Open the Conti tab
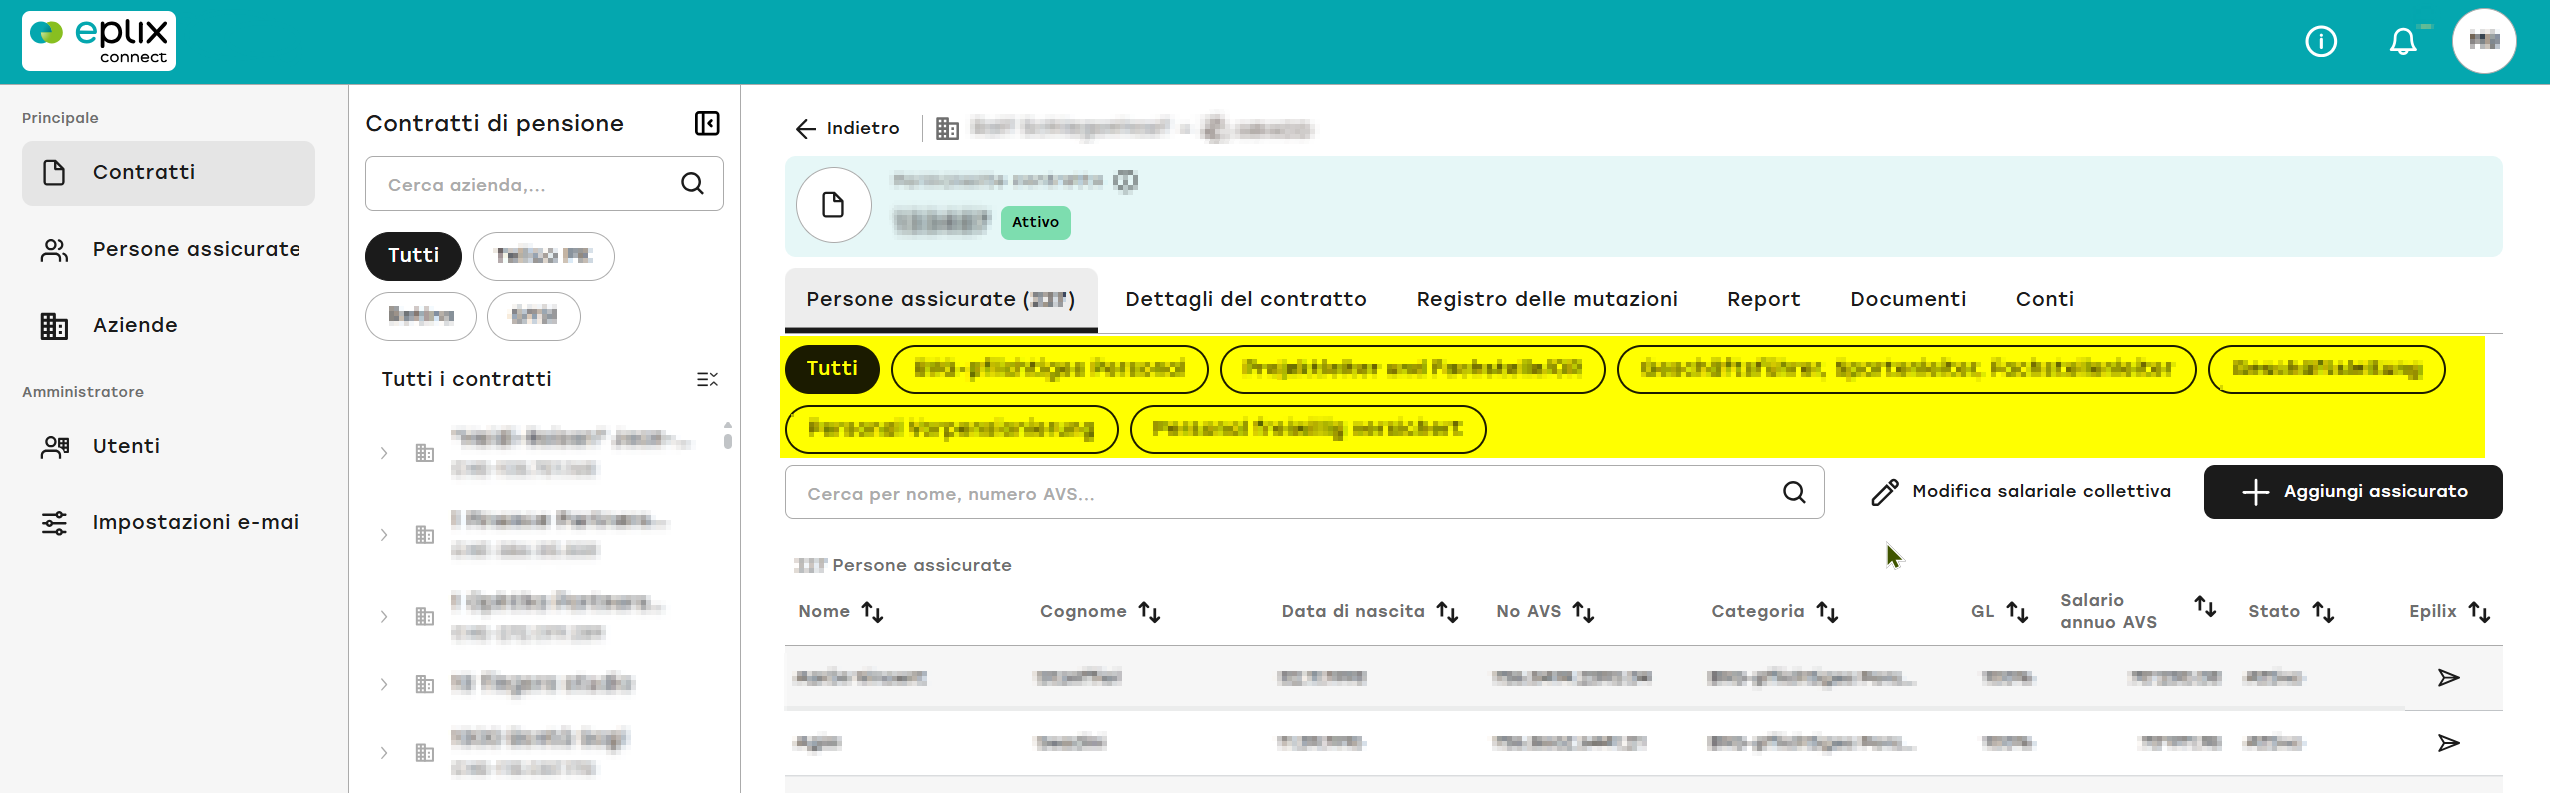The width and height of the screenshot is (2550, 793). (x=2045, y=299)
